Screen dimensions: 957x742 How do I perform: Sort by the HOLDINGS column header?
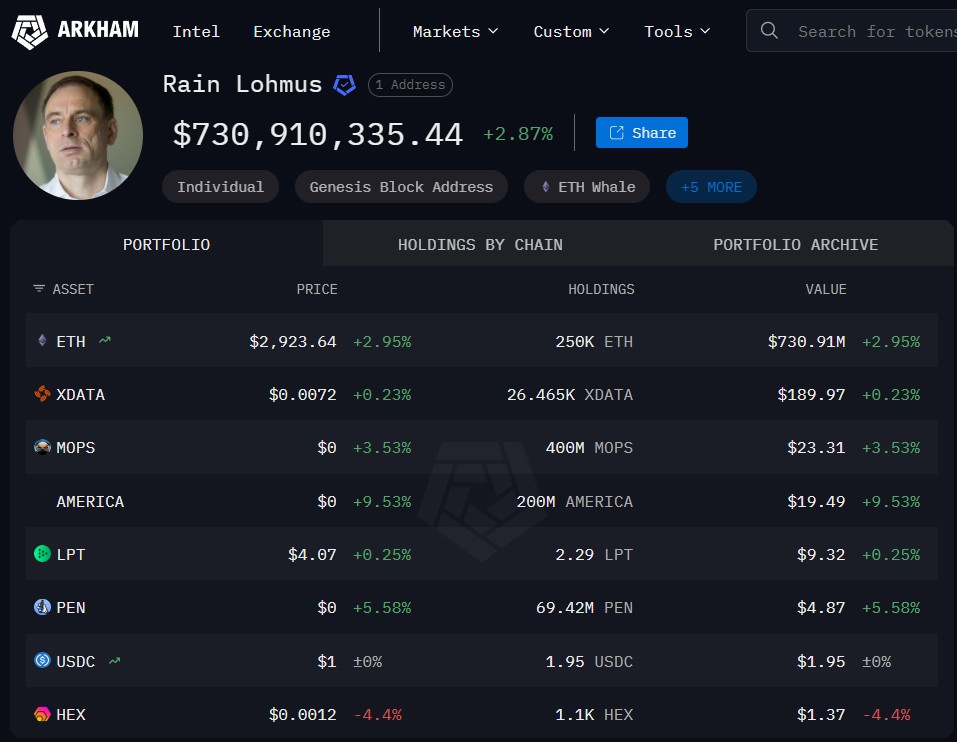click(x=601, y=289)
